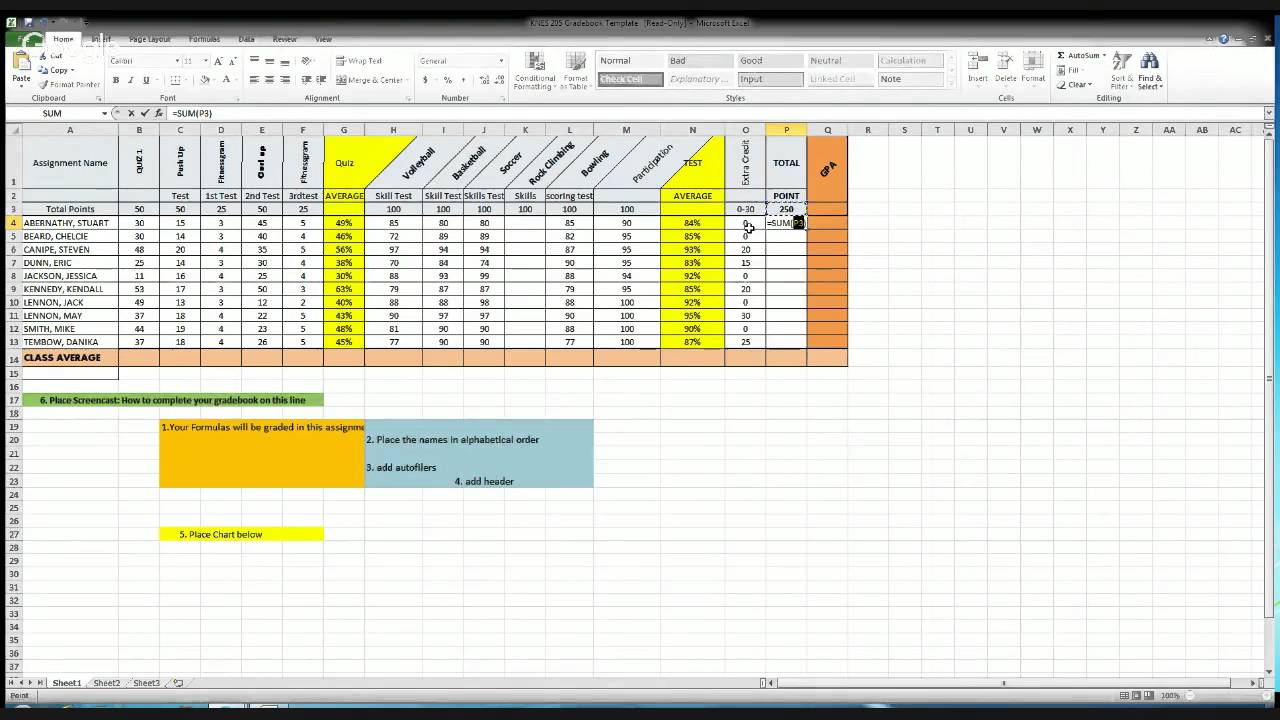The height and width of the screenshot is (720, 1280).
Task: Click inside the formula bar input
Action: [x=715, y=113]
